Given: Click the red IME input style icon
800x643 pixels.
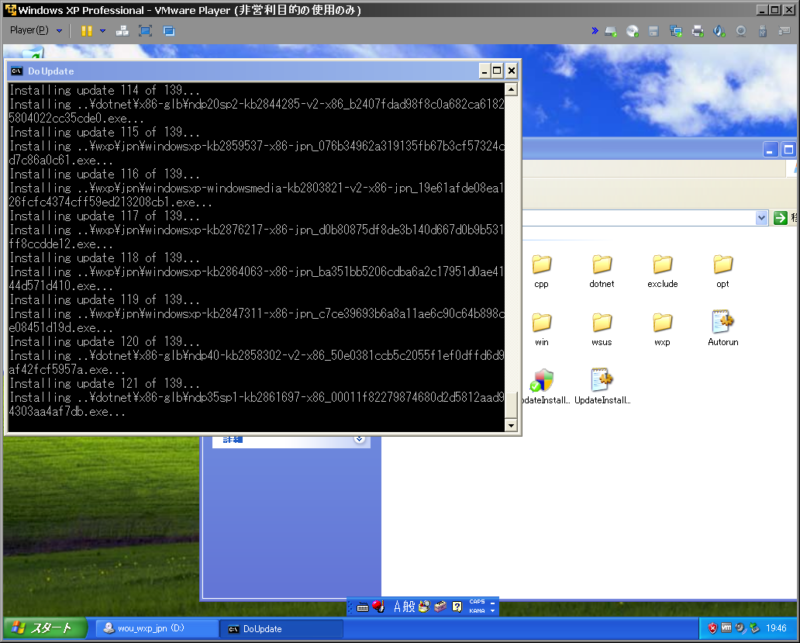Looking at the screenshot, I should (378, 606).
